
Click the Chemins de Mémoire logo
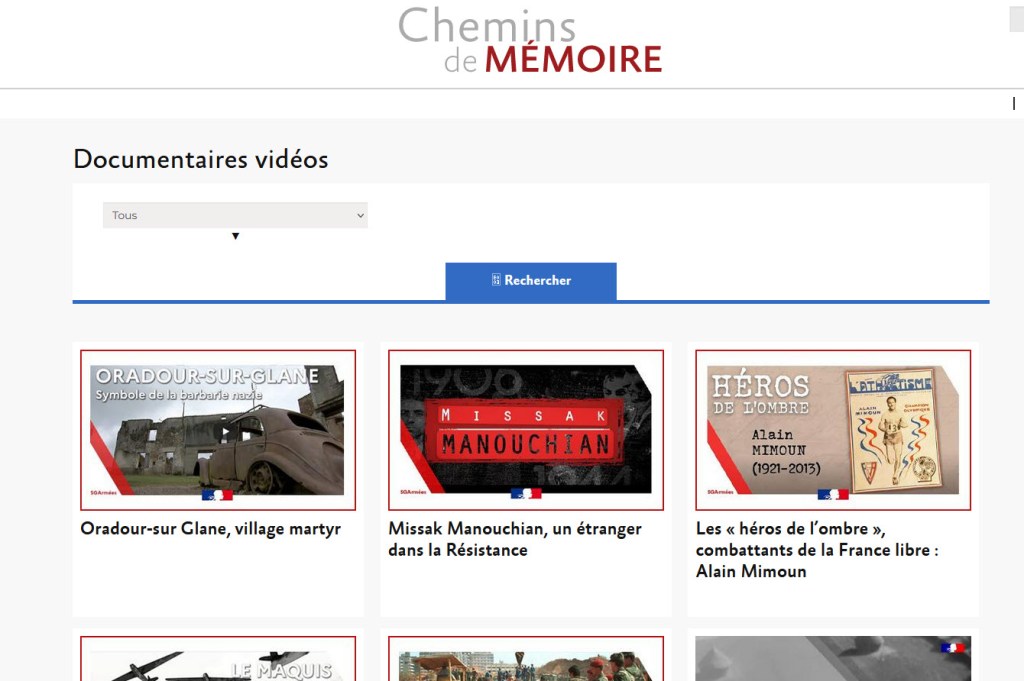(530, 40)
